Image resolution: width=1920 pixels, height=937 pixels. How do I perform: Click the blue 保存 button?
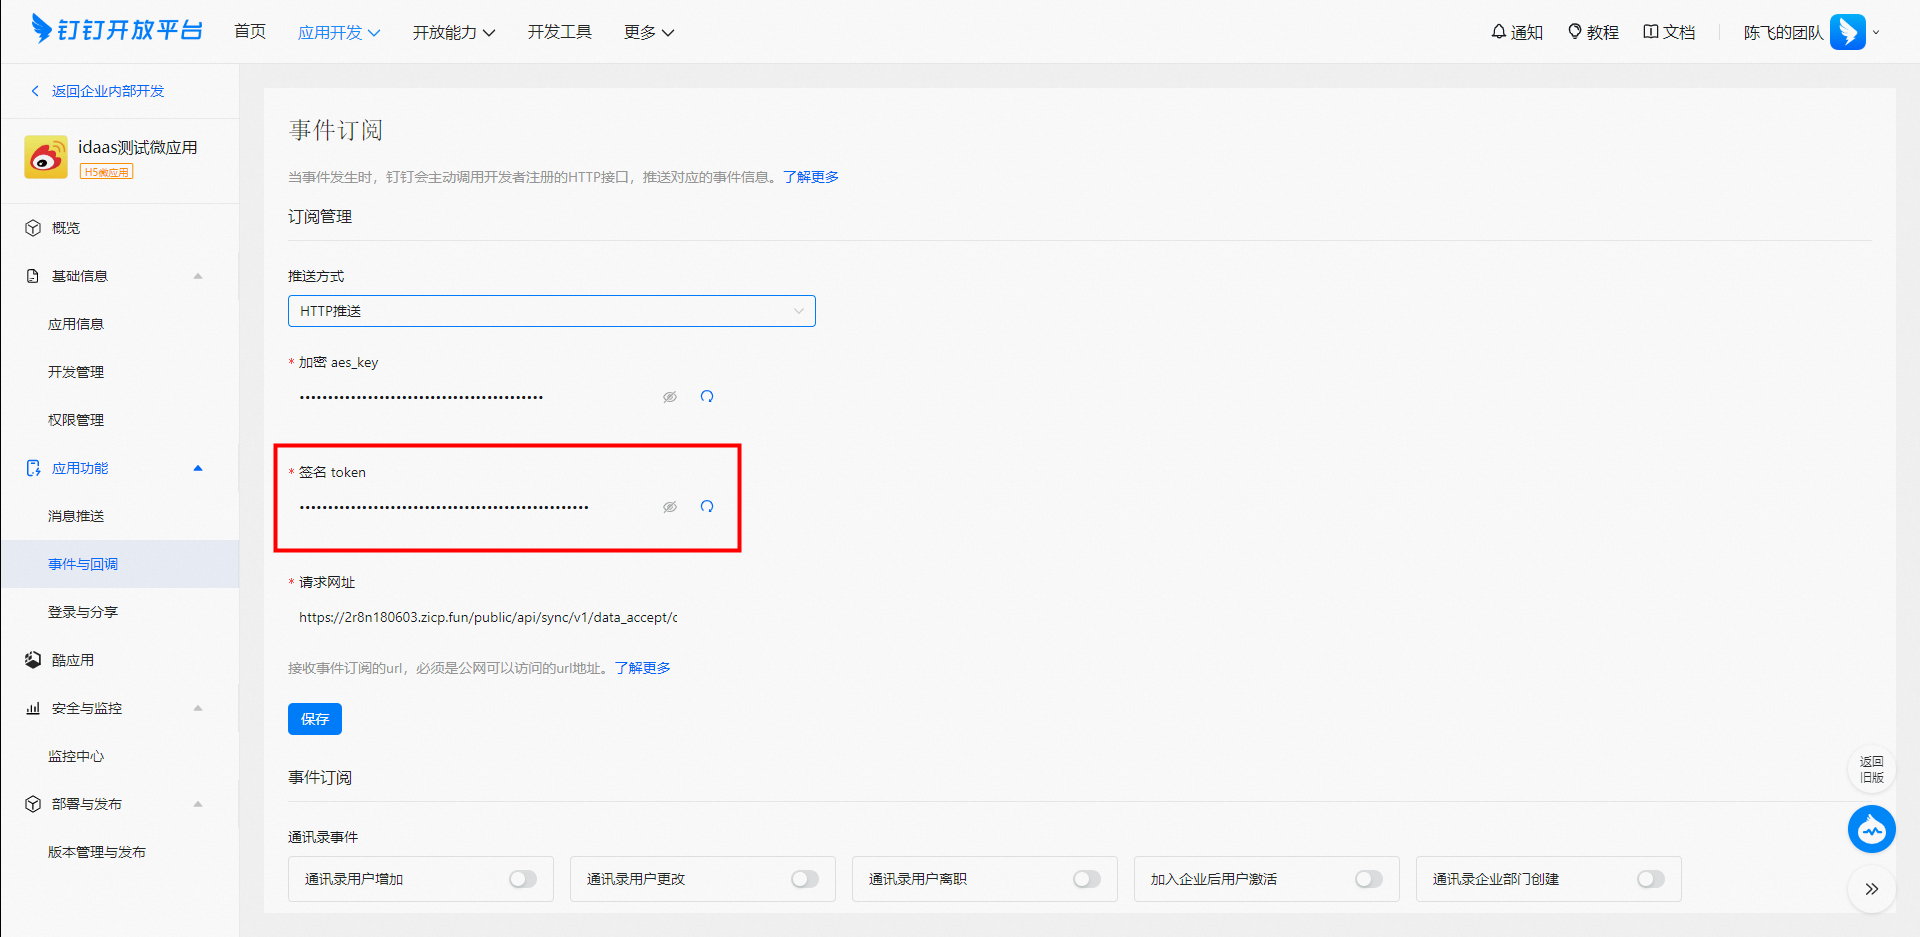pyautogui.click(x=315, y=719)
